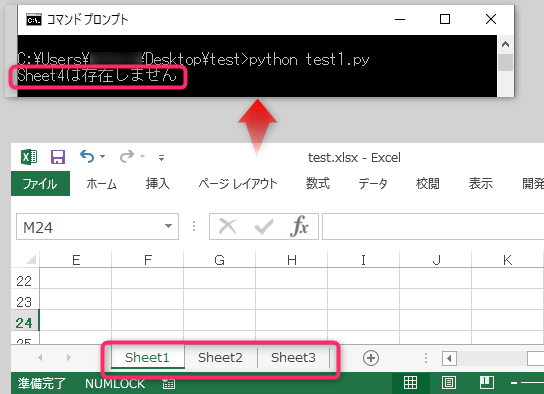The image size is (544, 394).
Task: Open the 表示 ribbon tab
Action: 481,183
